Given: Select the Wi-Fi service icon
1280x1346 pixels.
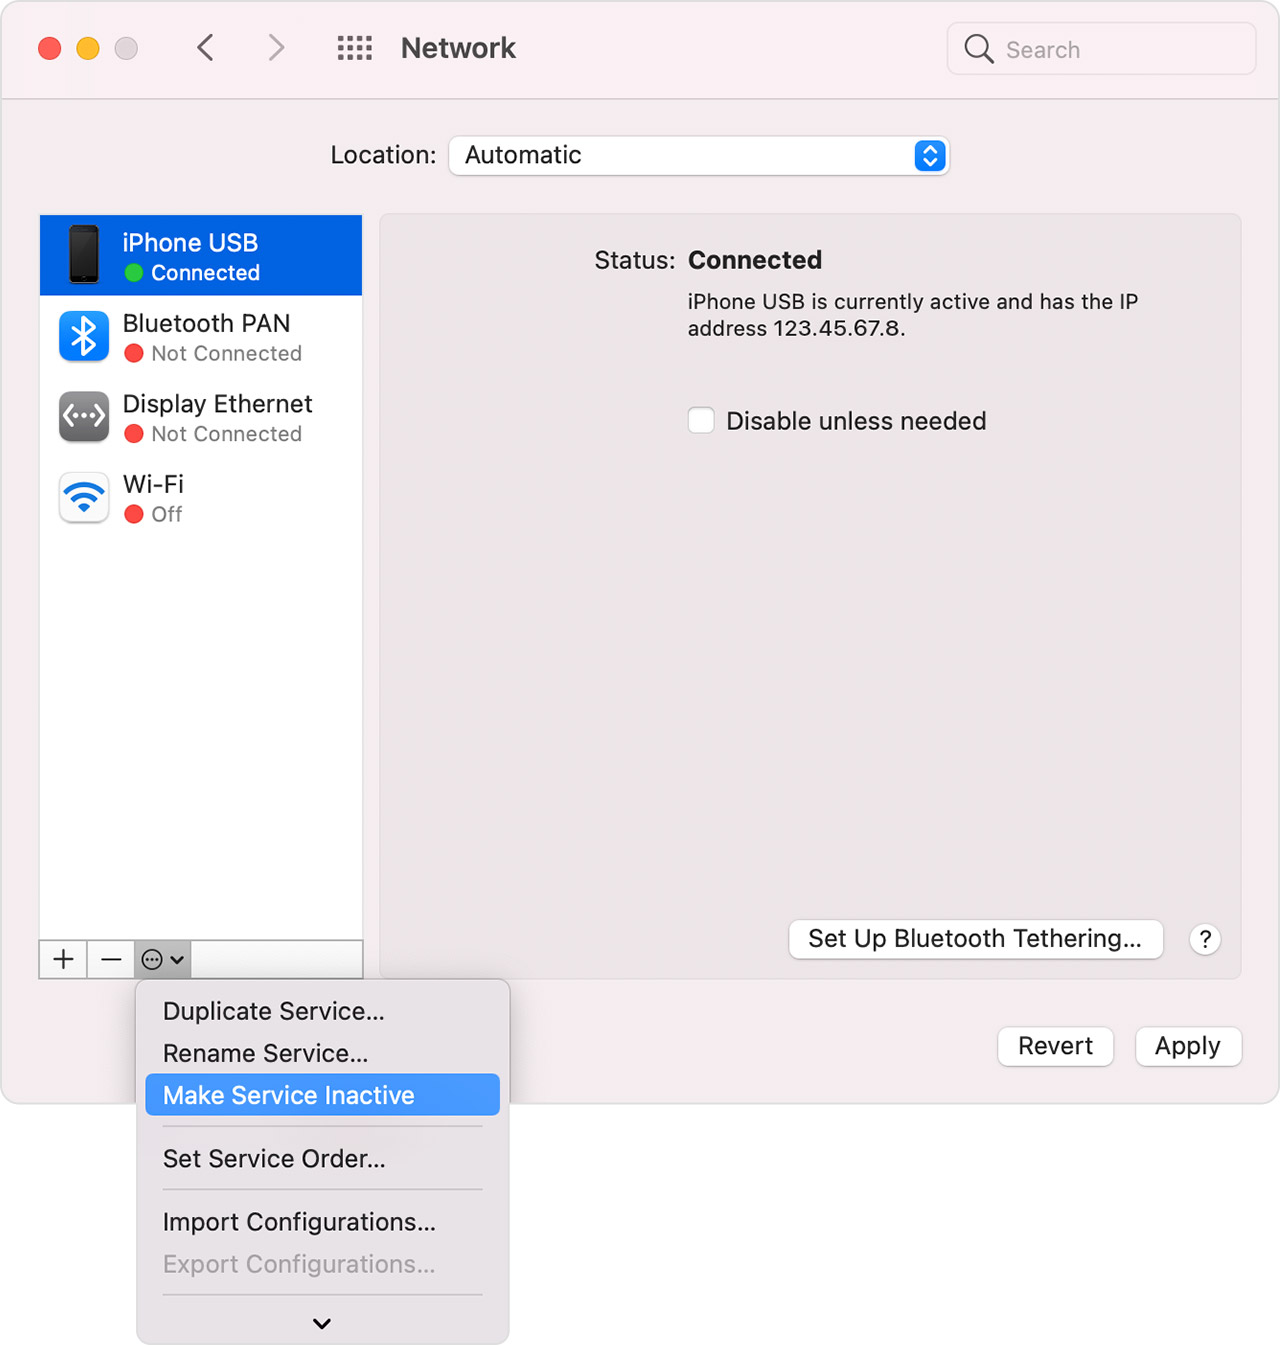Looking at the screenshot, I should click(x=84, y=497).
